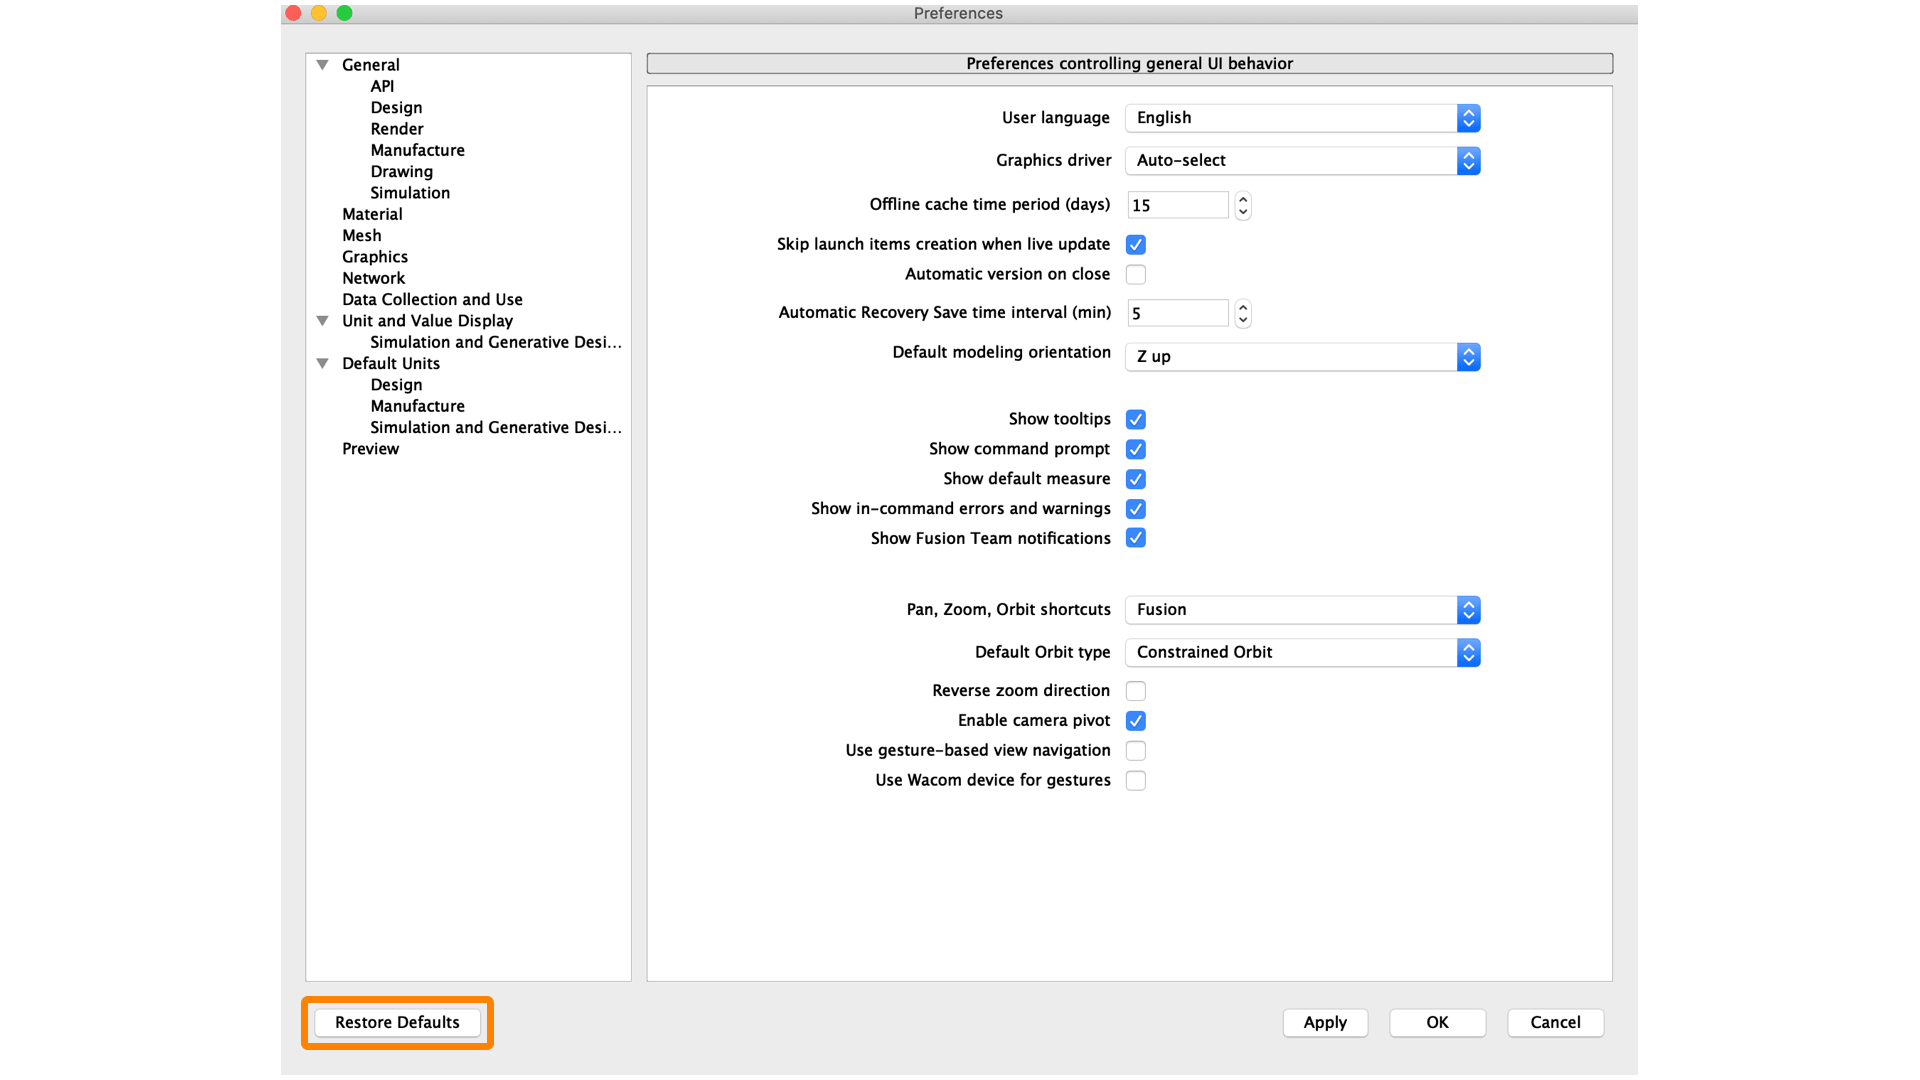This screenshot has width=1920, height=1080.
Task: Select API under General
Action: pyautogui.click(x=382, y=86)
